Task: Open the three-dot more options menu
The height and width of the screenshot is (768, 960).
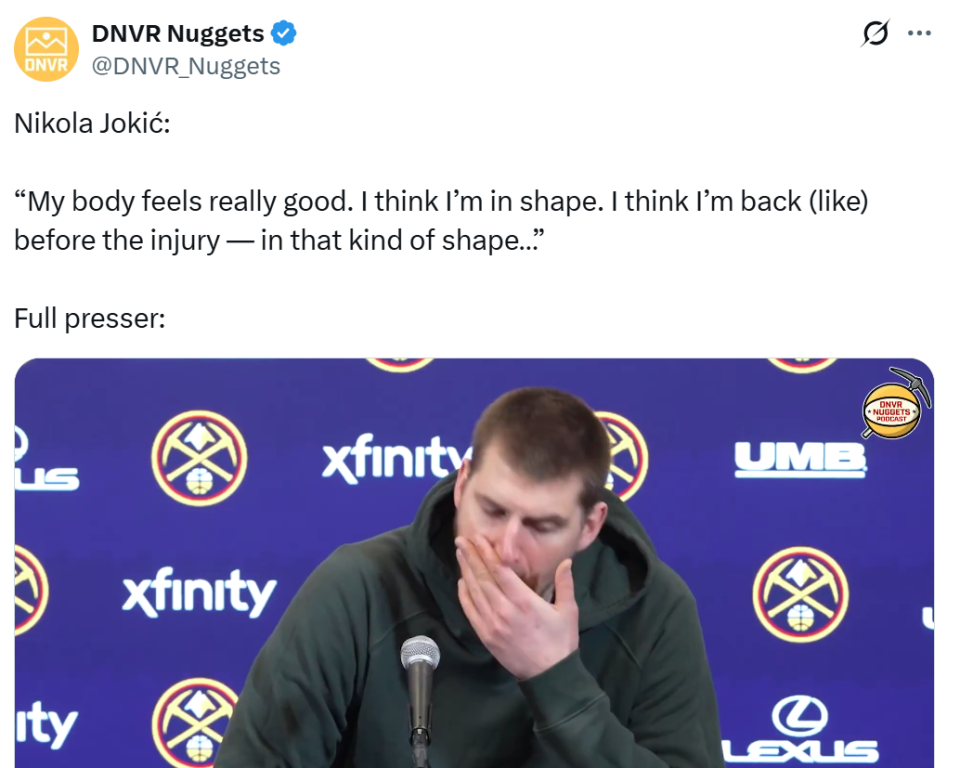Action: (x=919, y=33)
